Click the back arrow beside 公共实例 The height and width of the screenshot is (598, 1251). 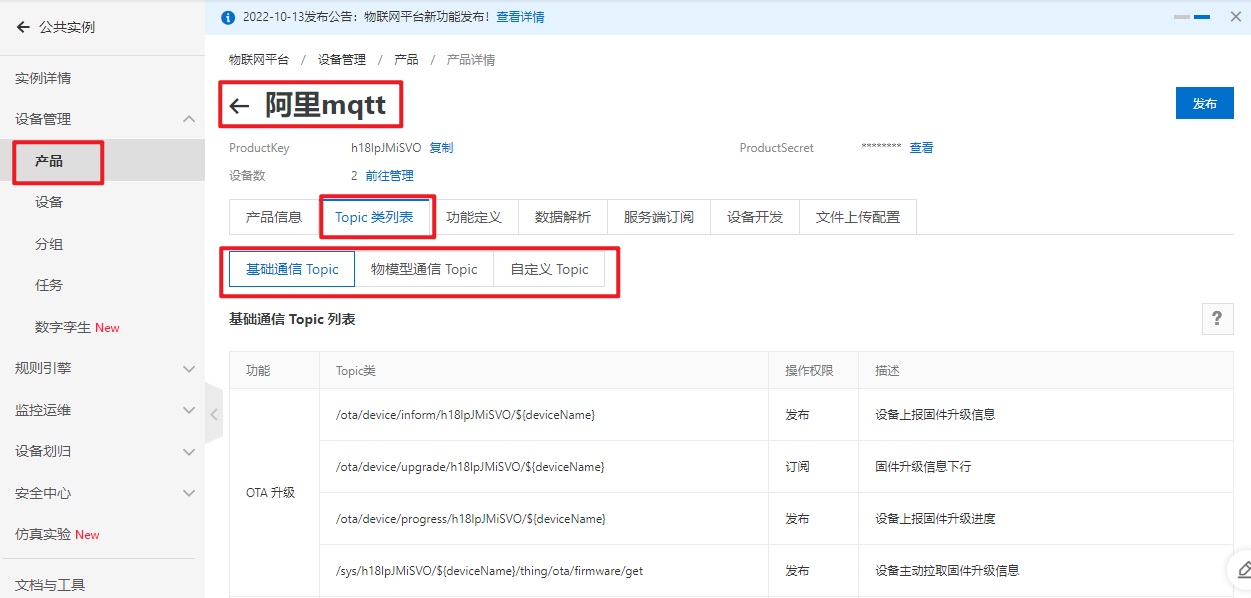(x=22, y=27)
